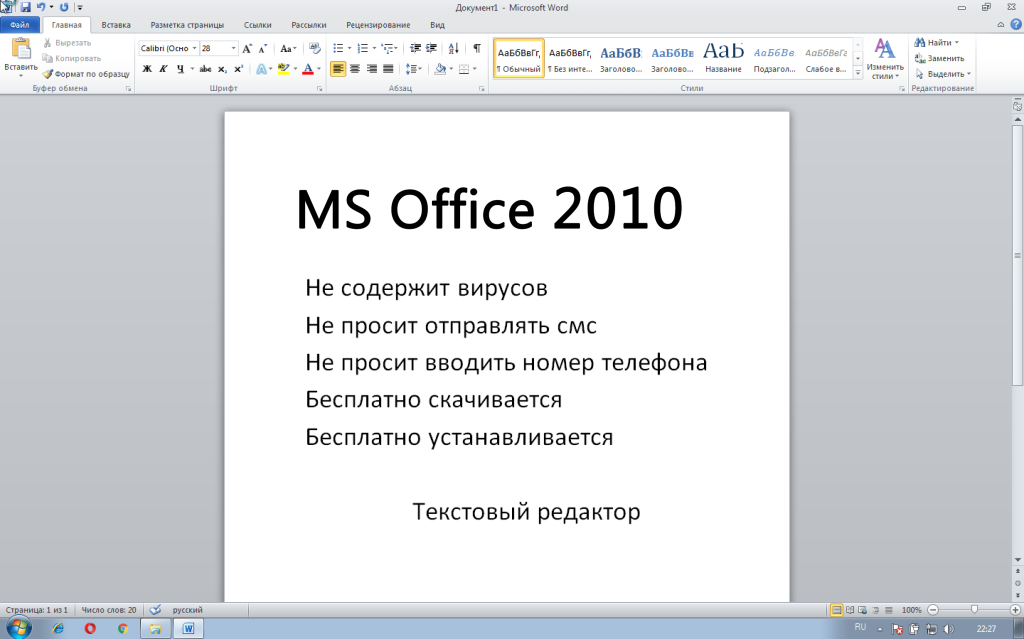1024x639 pixels.
Task: Sort text with the A-Я sort icon
Action: 454,48
